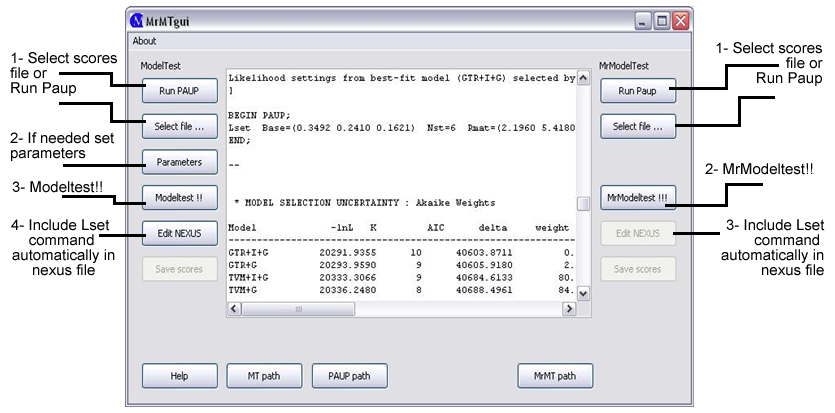Click the ModelTest group label

tap(161, 66)
